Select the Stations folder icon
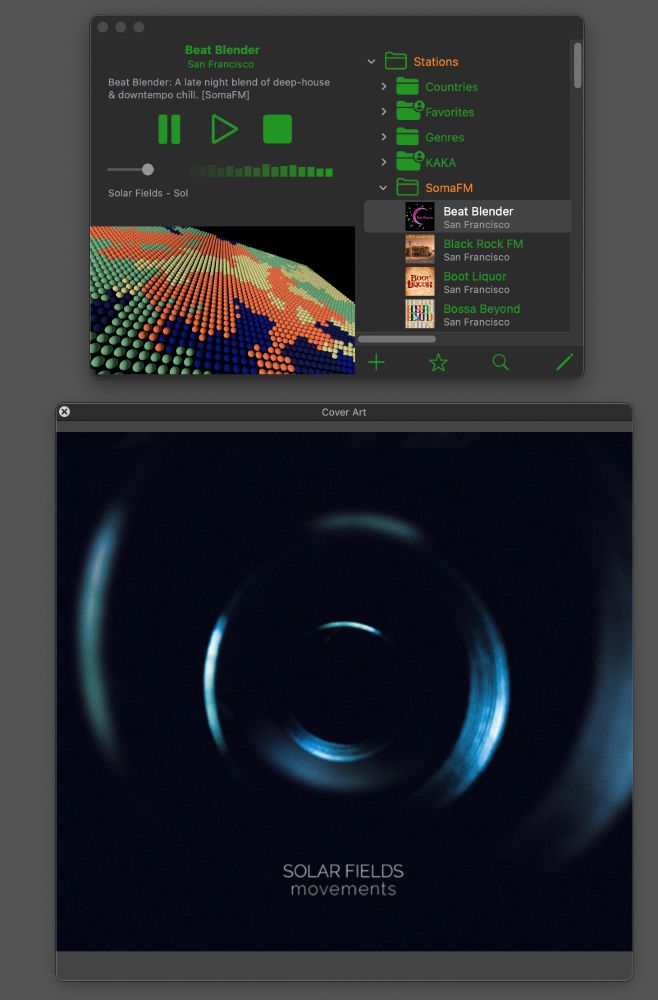The height and width of the screenshot is (1000, 658). (396, 61)
